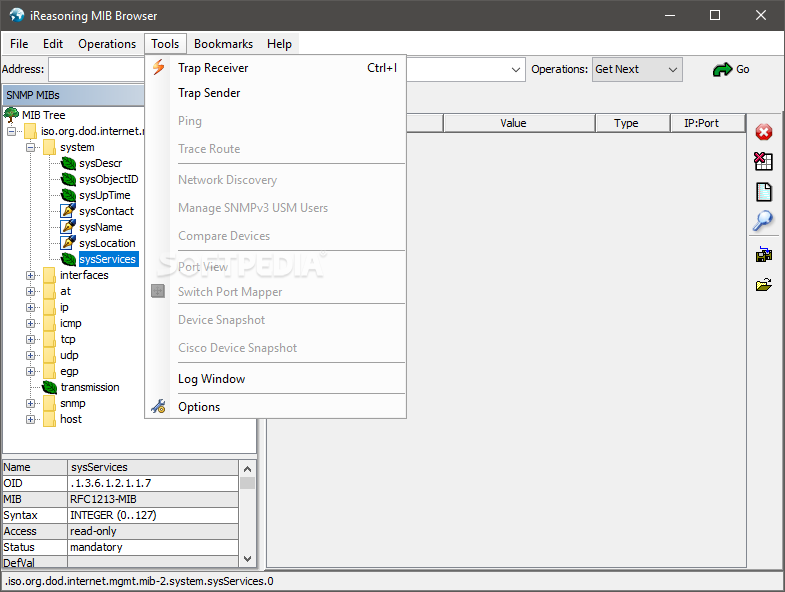
Task: Click the clear table icon
Action: pyautogui.click(x=763, y=161)
